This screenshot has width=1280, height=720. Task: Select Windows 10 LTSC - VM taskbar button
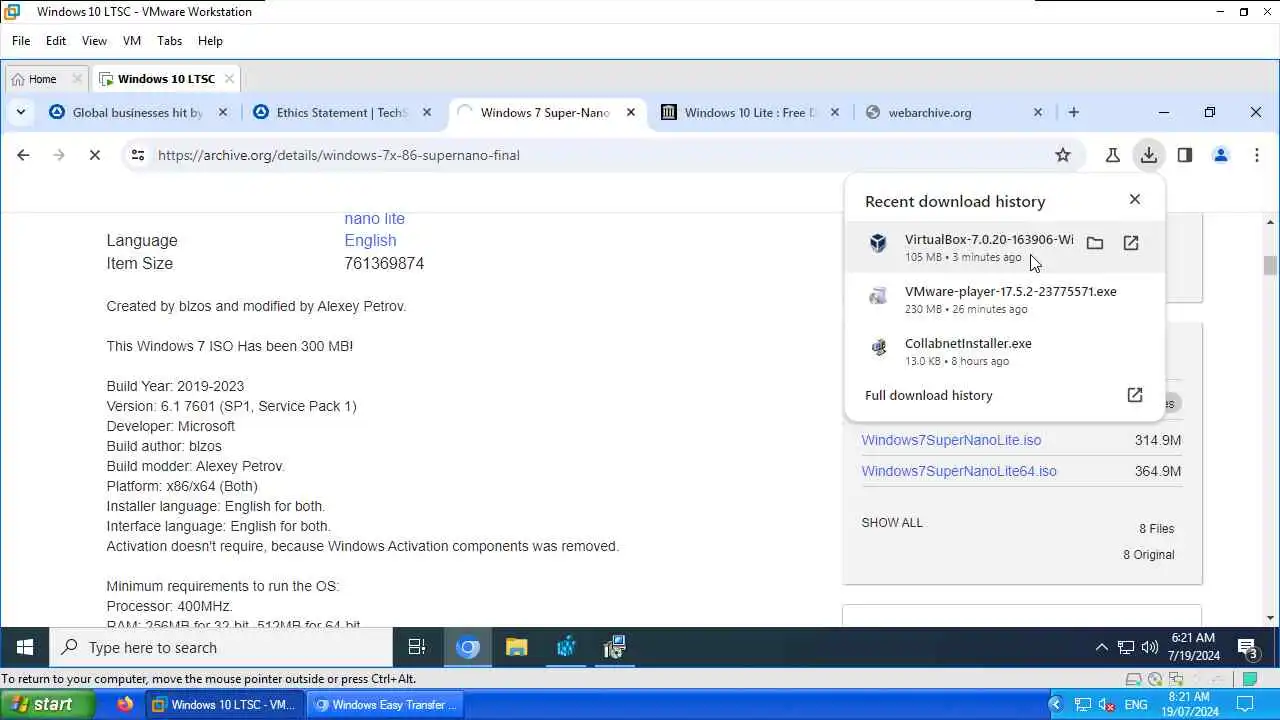225,705
